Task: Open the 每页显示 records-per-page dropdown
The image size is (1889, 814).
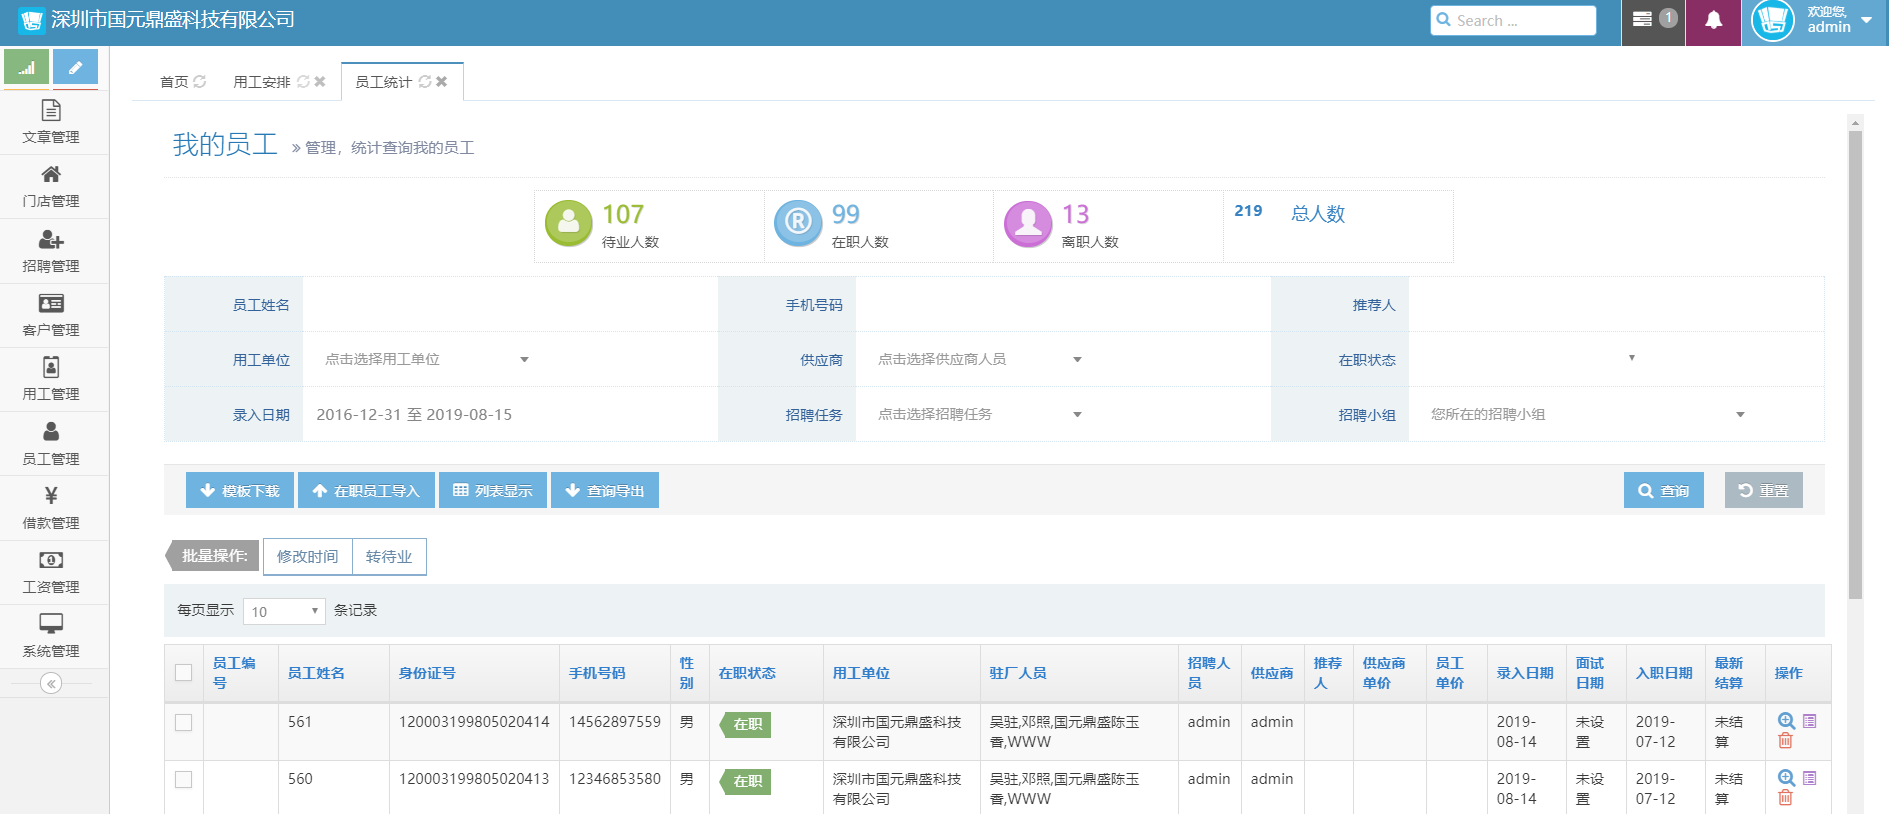Action: coord(284,611)
